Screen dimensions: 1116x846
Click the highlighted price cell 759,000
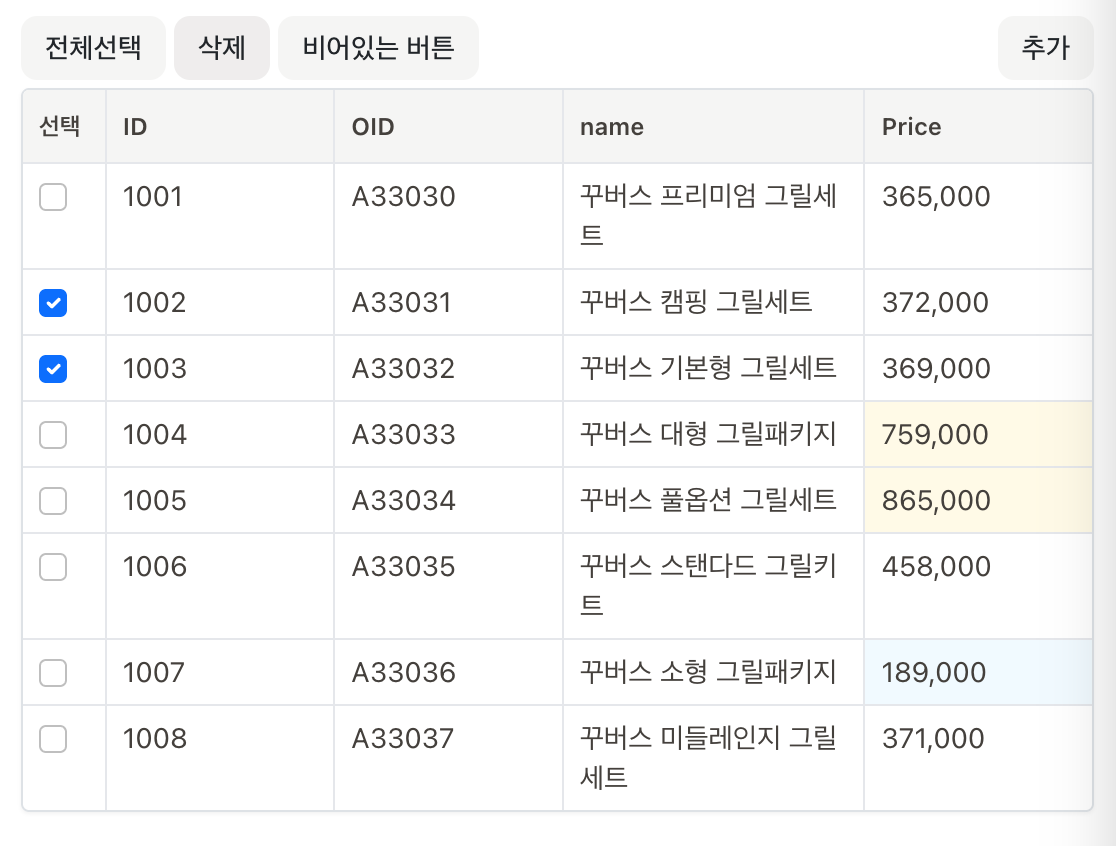click(935, 435)
